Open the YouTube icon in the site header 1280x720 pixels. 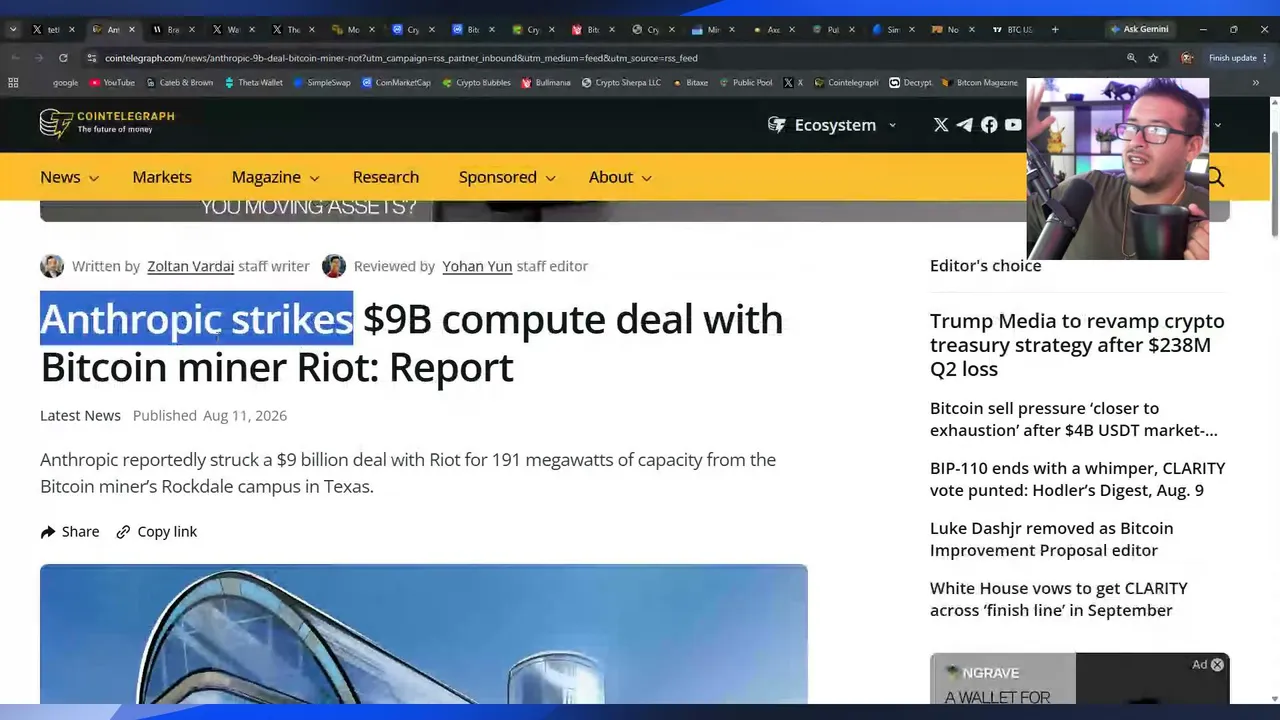(x=1013, y=125)
